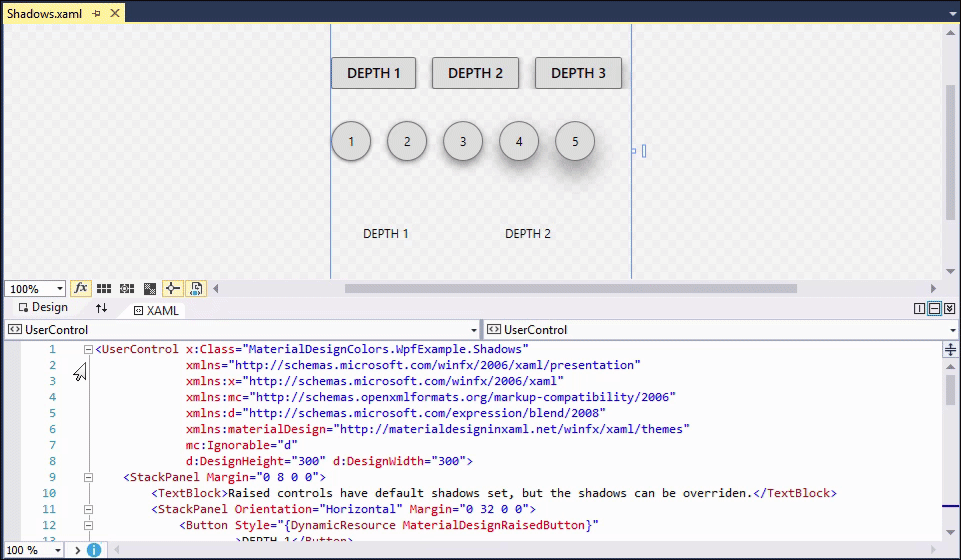Click the designer scroll left arrow
This screenshot has height=560, width=961.
point(216,289)
